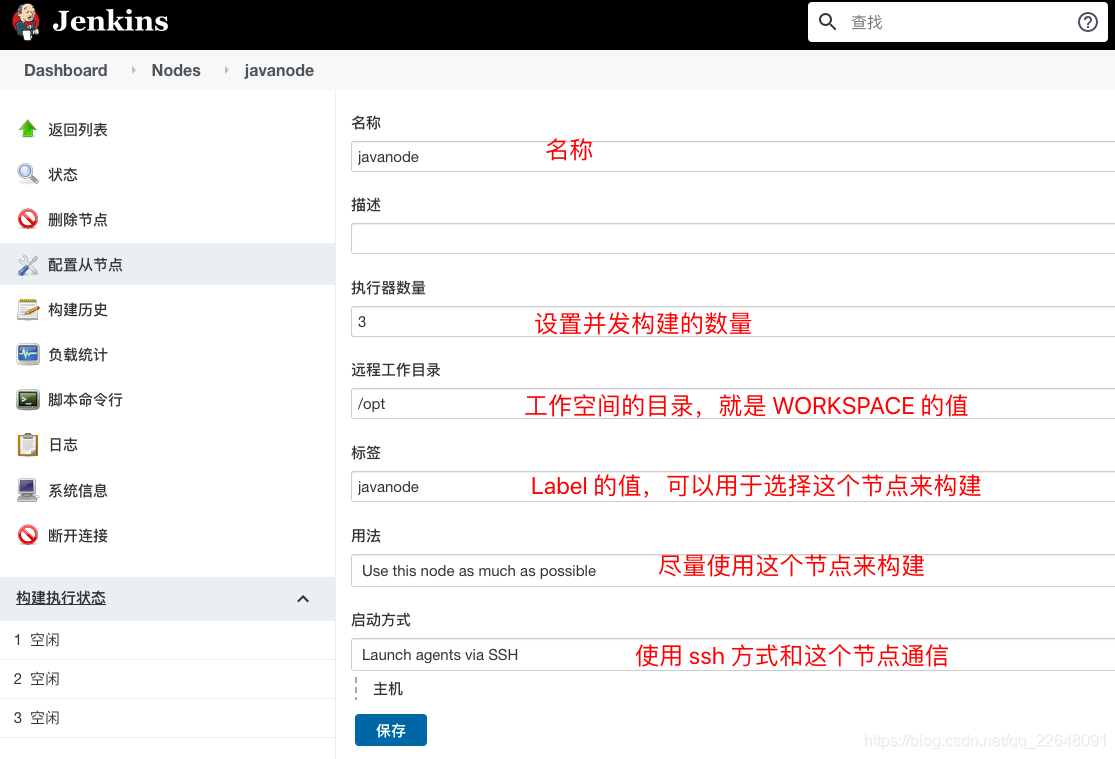The image size is (1115, 759).
Task: Open the javanode breadcrumb link
Action: click(279, 70)
